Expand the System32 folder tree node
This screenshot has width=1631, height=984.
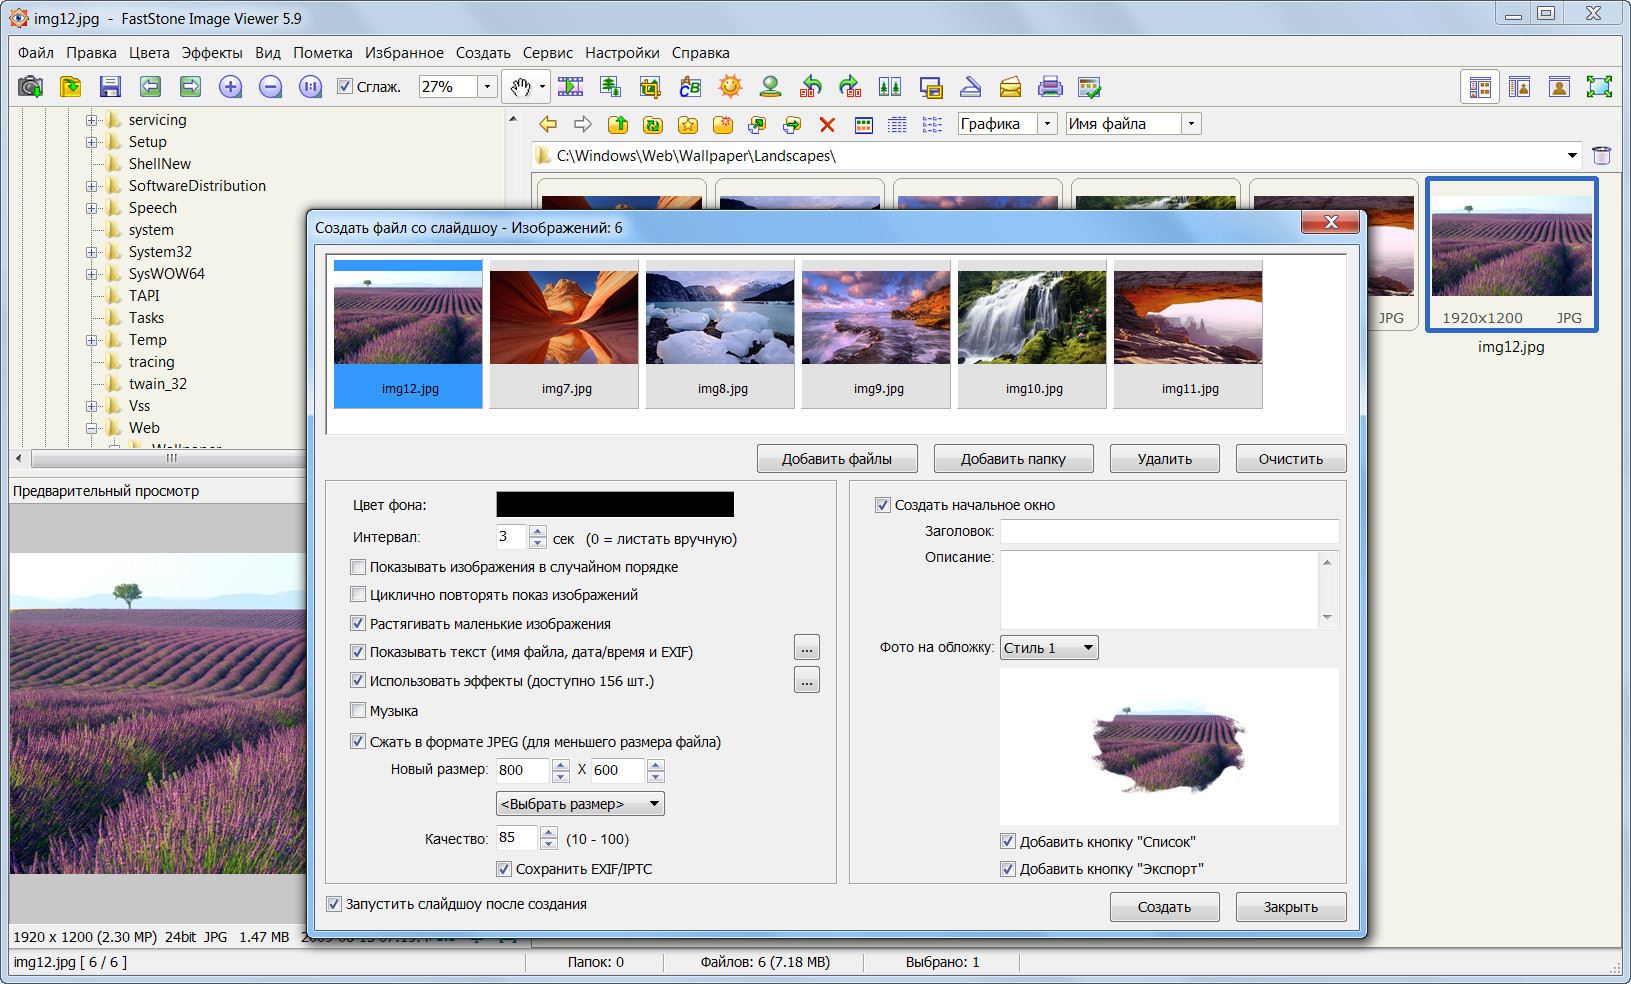(x=91, y=252)
